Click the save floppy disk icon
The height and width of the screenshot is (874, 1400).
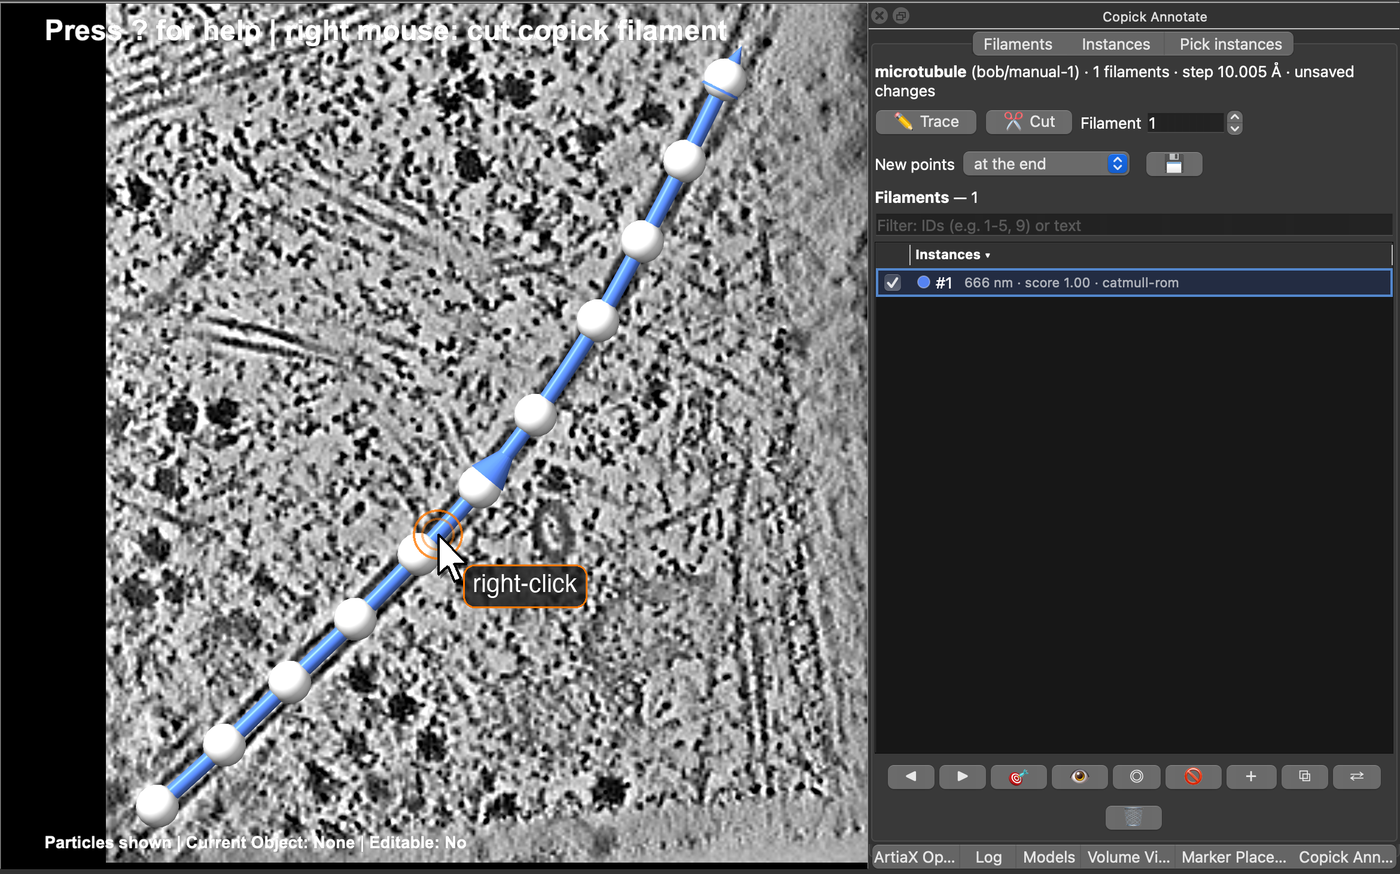(x=1174, y=164)
